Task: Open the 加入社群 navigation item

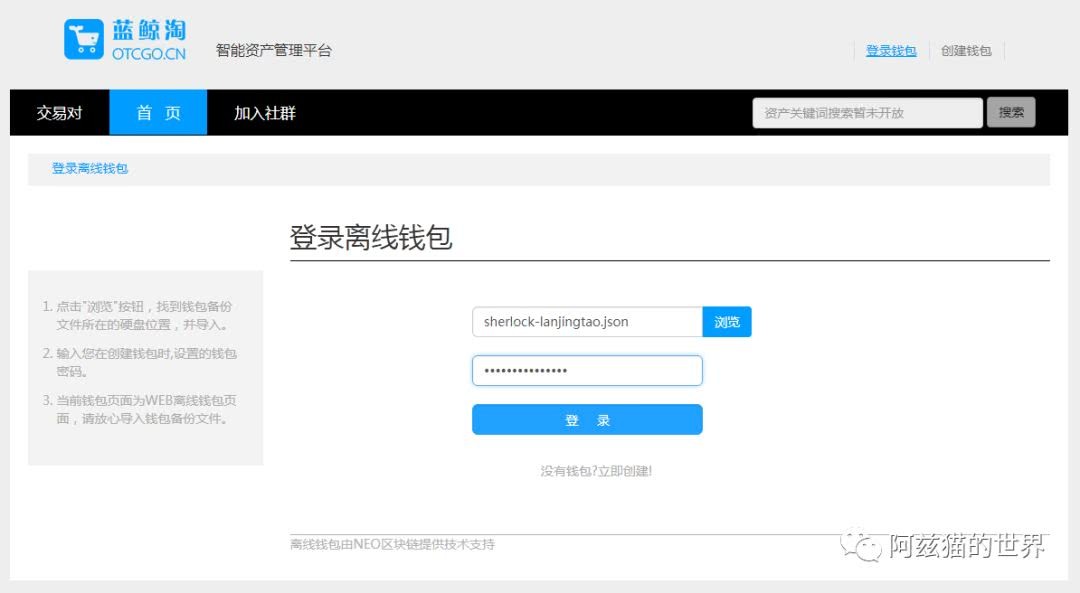Action: tap(265, 113)
